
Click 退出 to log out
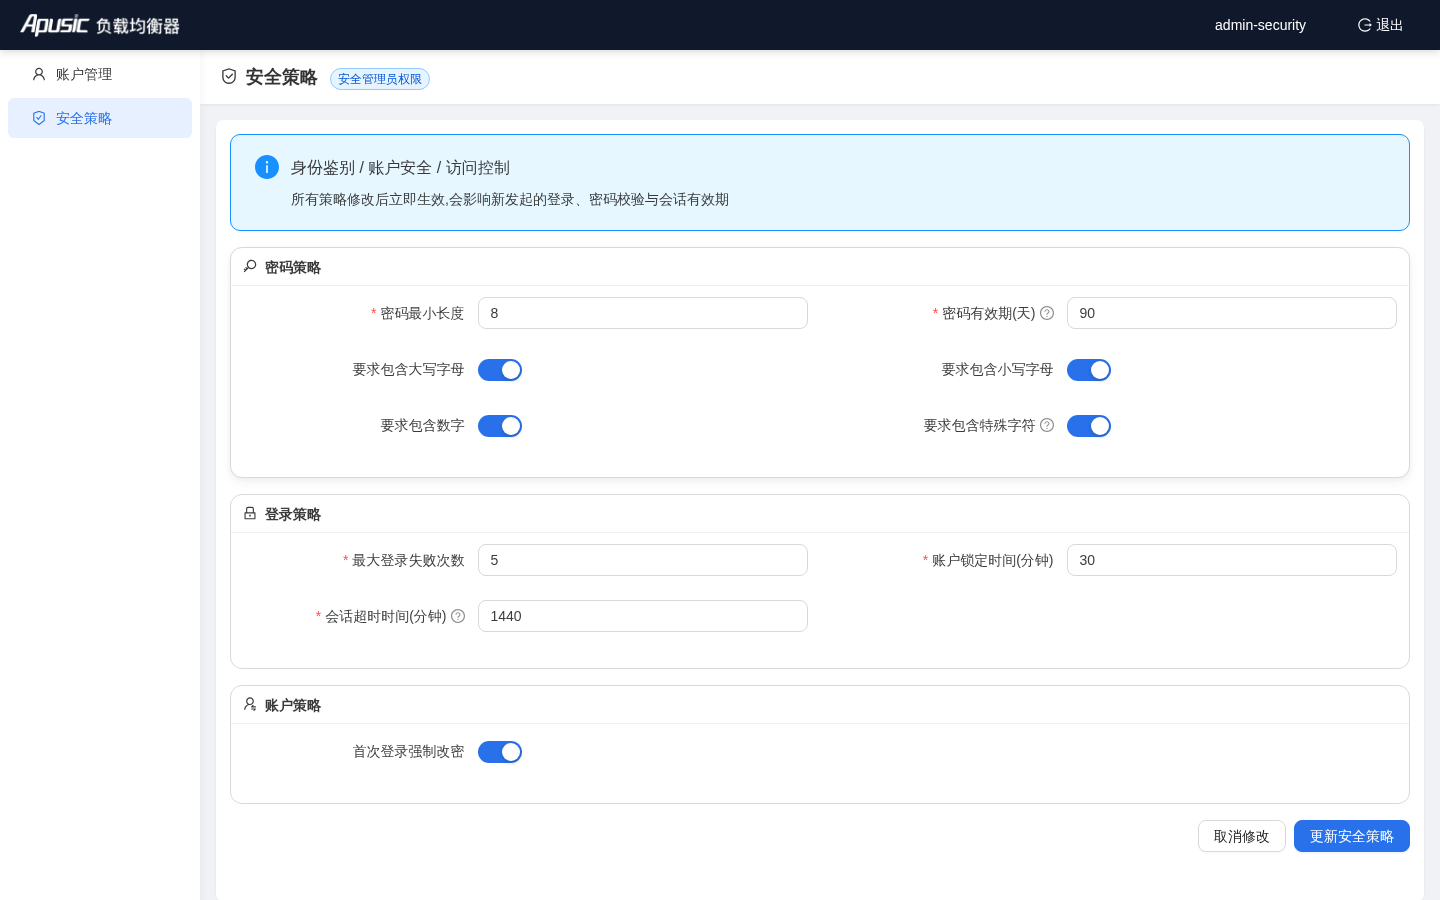(x=1380, y=25)
